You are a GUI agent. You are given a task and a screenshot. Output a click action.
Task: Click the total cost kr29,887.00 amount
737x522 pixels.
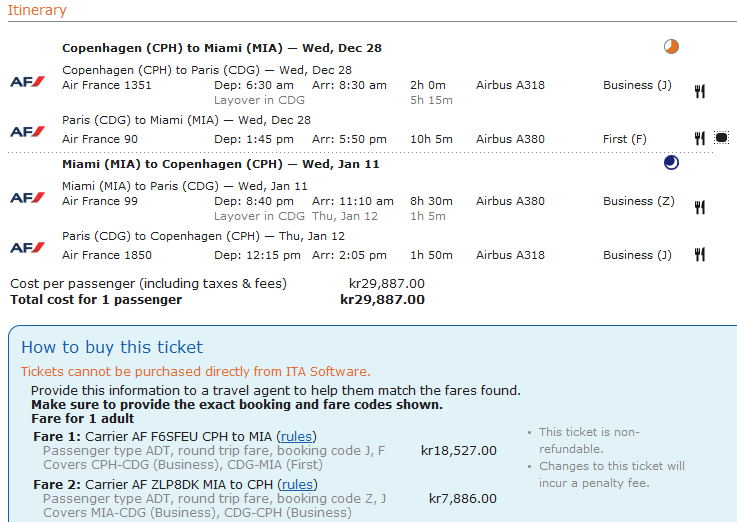coord(382,300)
